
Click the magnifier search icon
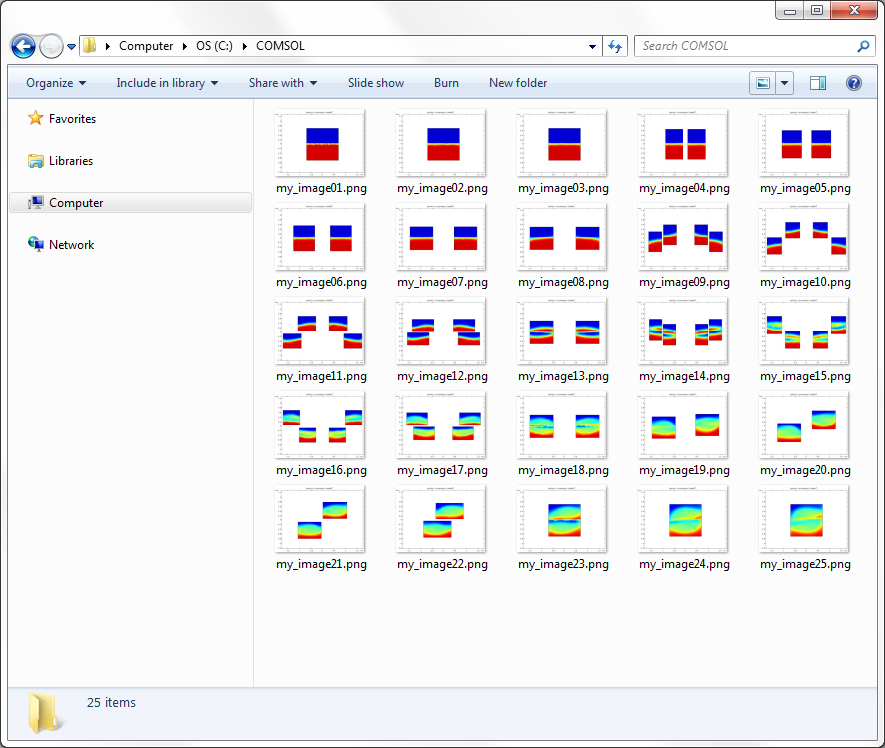pyautogui.click(x=863, y=46)
